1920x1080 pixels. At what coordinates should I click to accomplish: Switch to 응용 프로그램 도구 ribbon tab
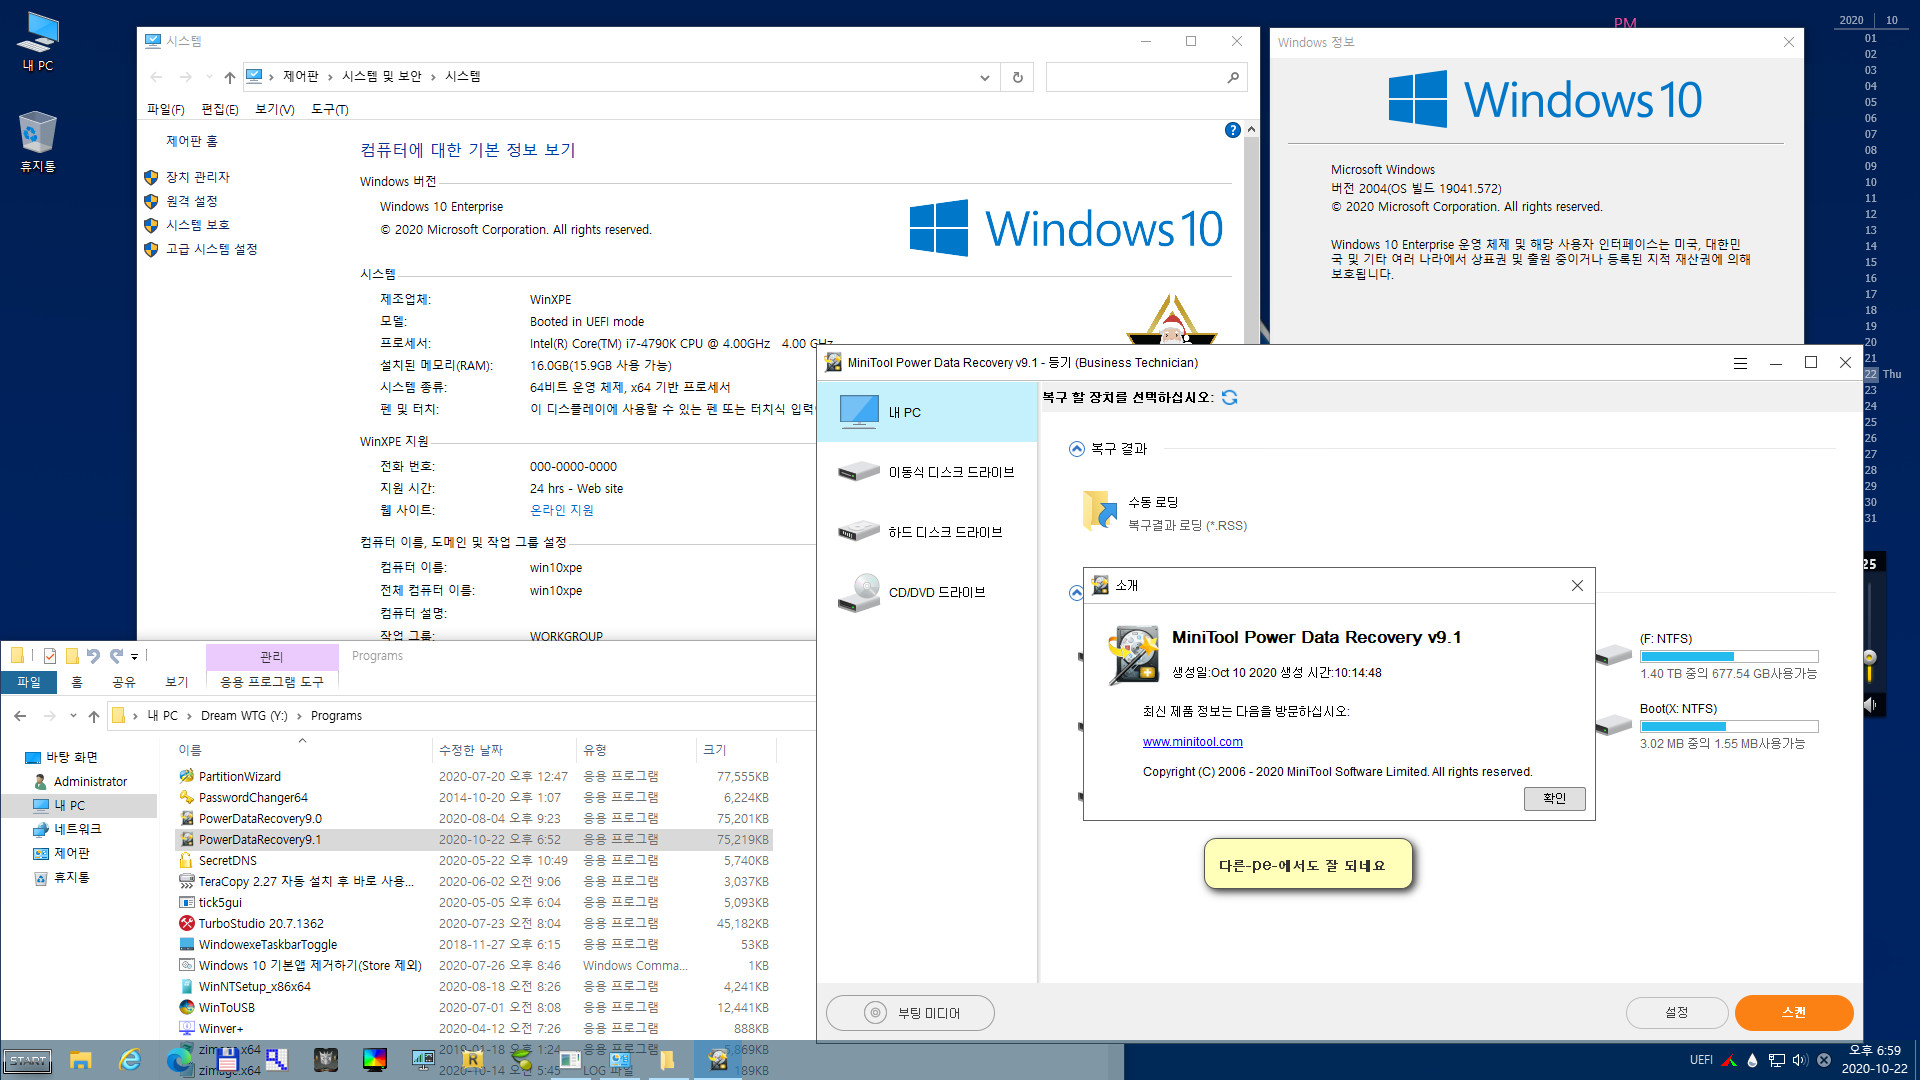click(x=272, y=682)
